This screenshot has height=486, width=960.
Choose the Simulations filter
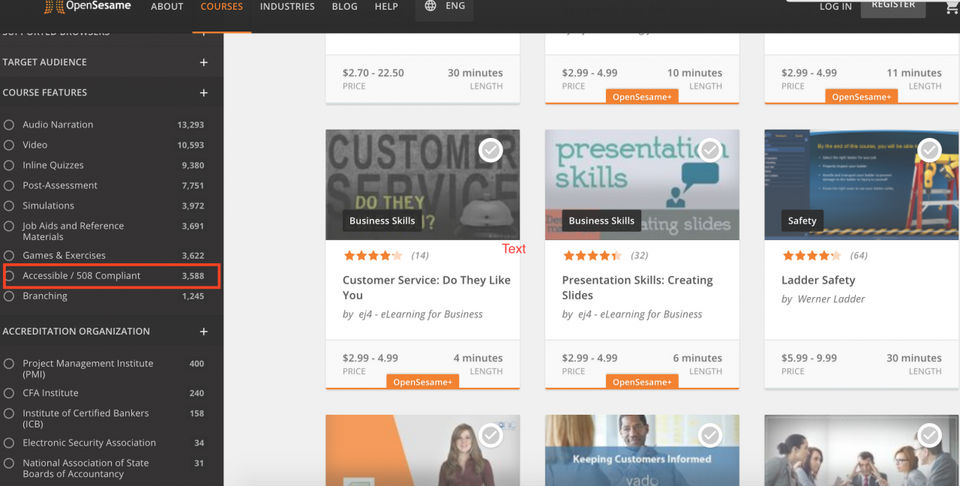click(x=9, y=206)
